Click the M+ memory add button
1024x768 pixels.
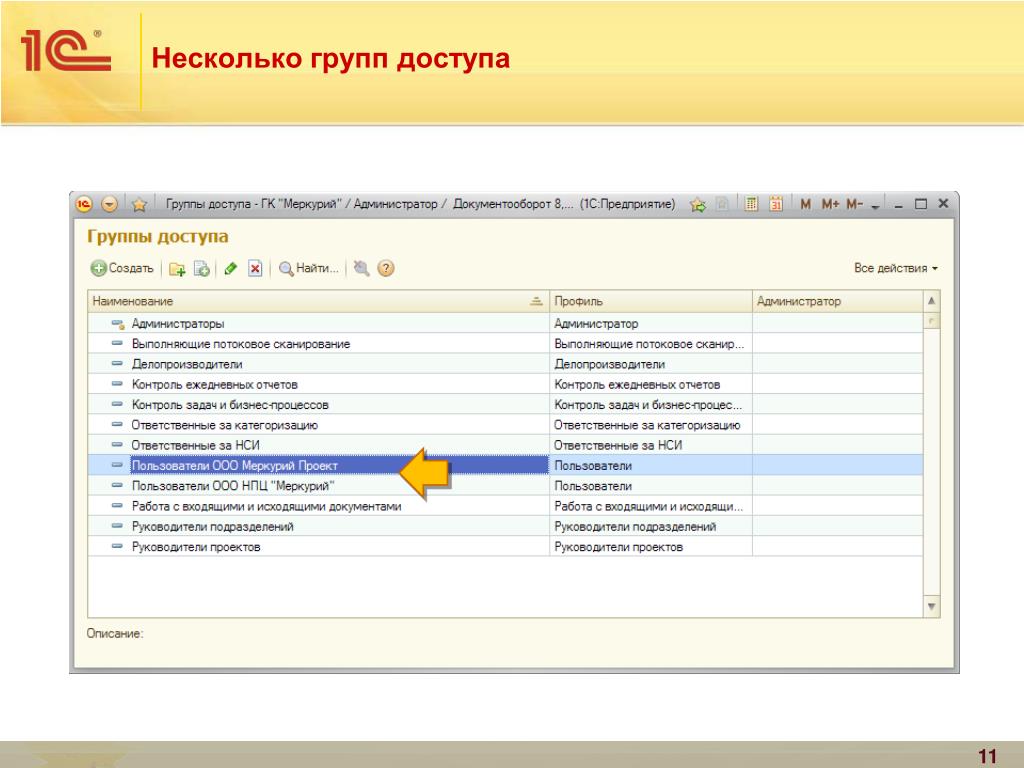[x=830, y=204]
